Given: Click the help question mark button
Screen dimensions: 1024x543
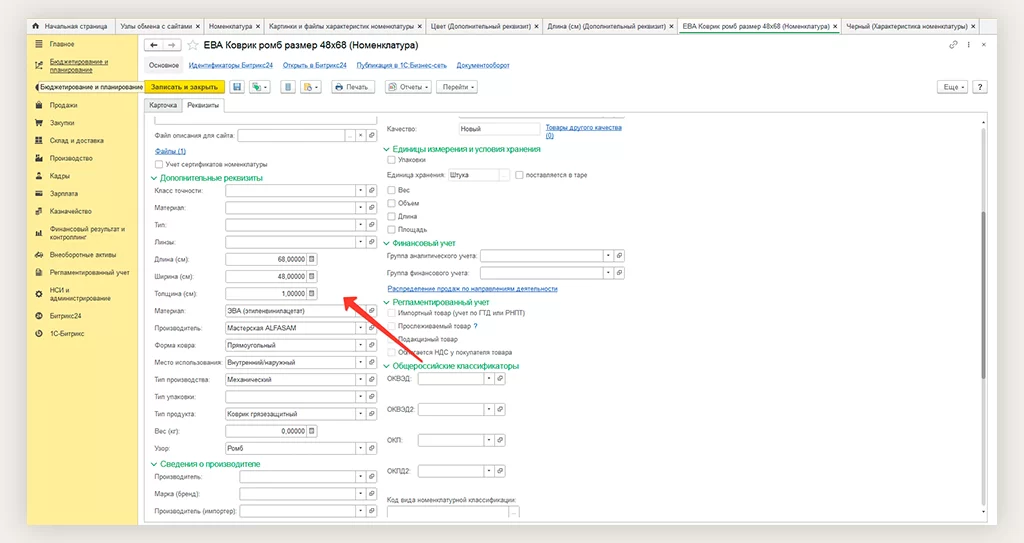Looking at the screenshot, I should point(979,87).
